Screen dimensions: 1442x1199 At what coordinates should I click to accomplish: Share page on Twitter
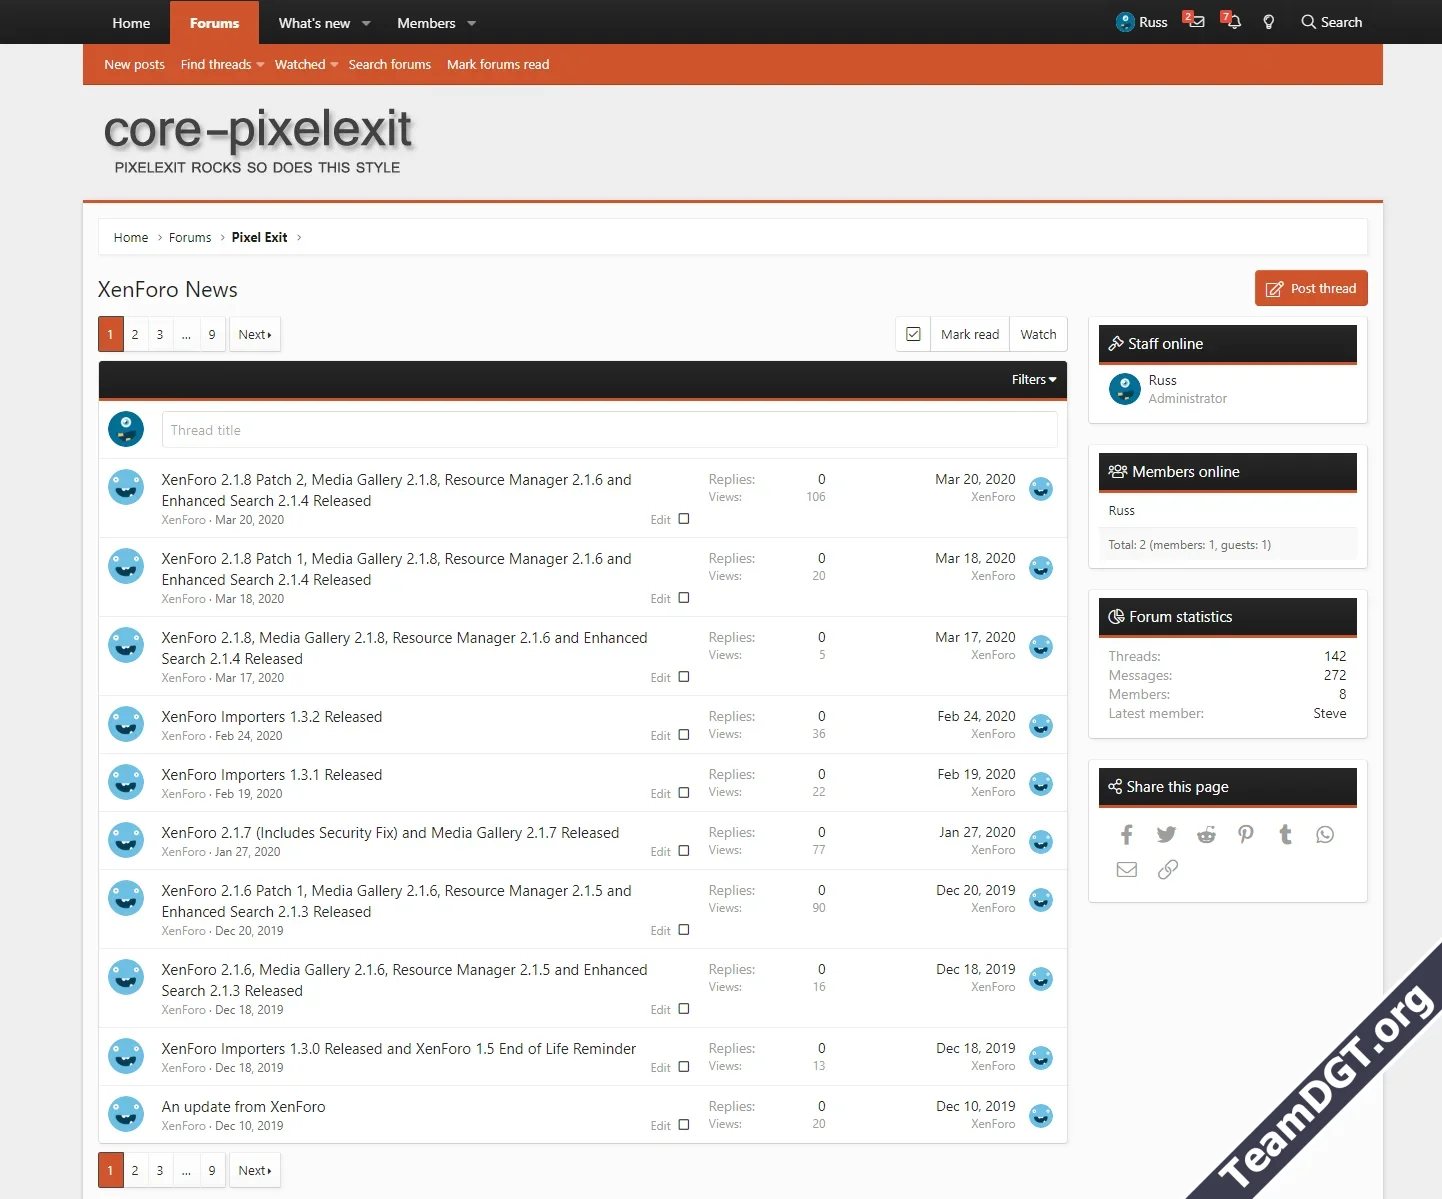pyautogui.click(x=1166, y=835)
